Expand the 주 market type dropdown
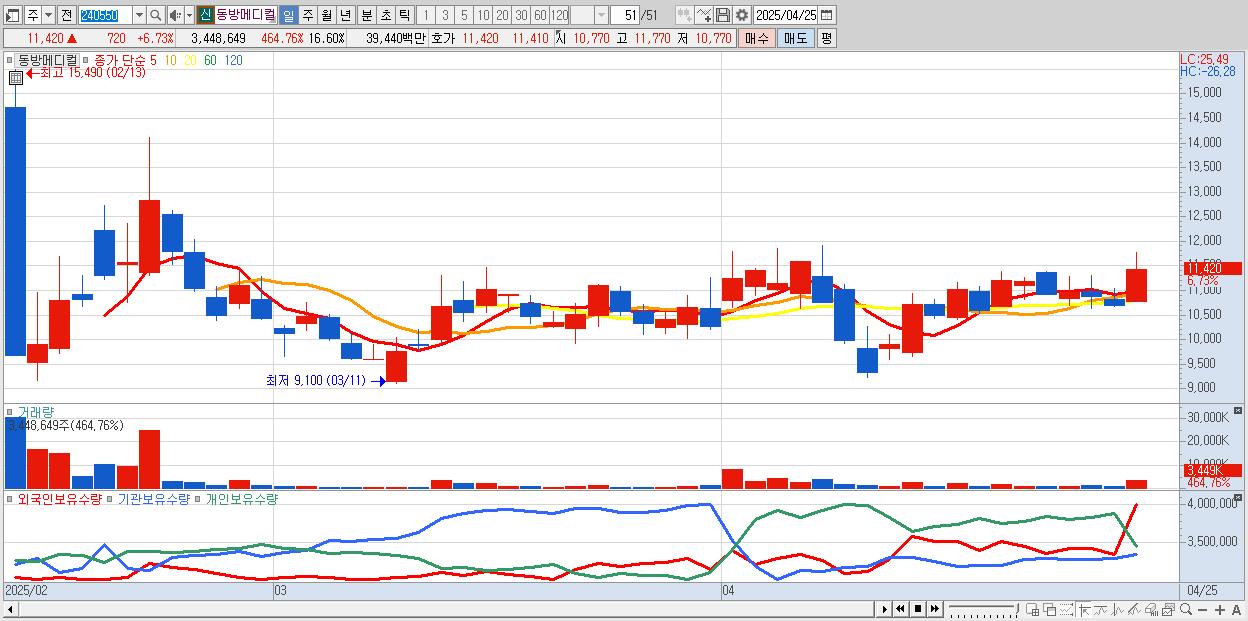 (49, 15)
